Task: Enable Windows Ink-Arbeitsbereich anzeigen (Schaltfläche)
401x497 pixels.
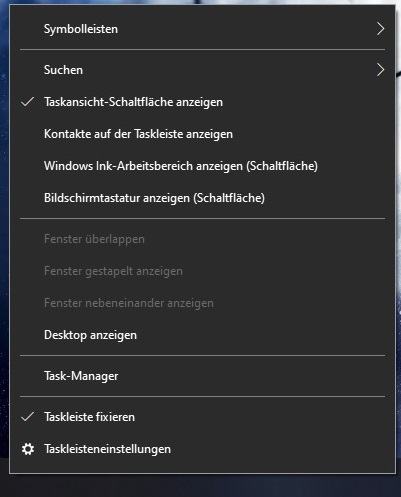Action: pos(202,166)
